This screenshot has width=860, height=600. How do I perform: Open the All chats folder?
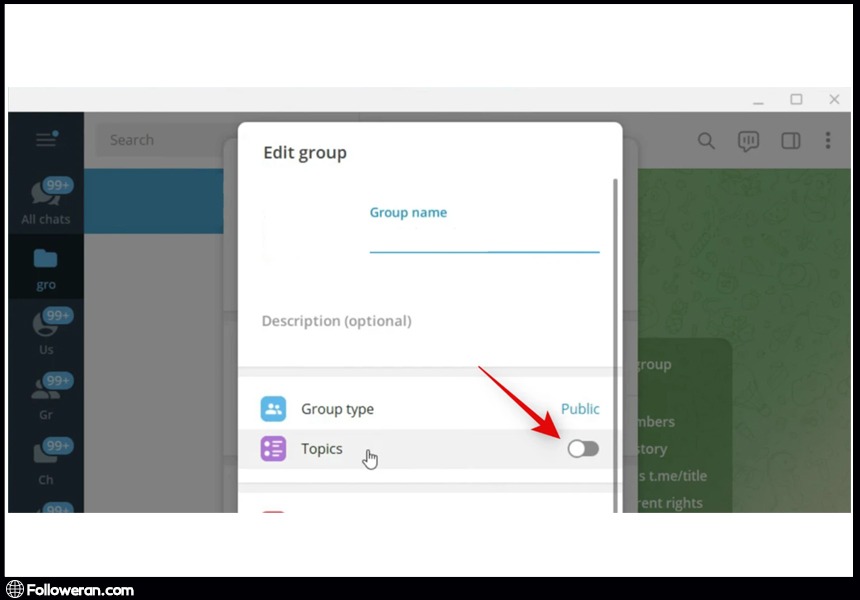click(46, 202)
